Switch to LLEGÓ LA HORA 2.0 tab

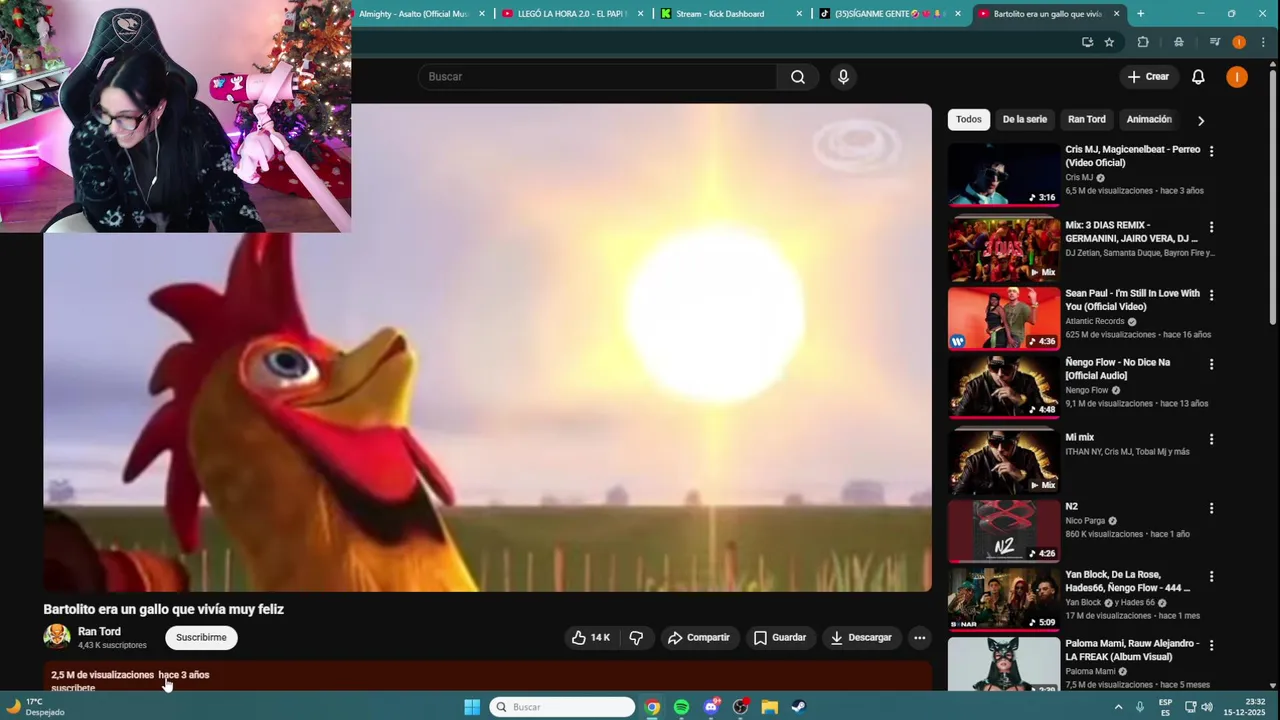coord(572,14)
